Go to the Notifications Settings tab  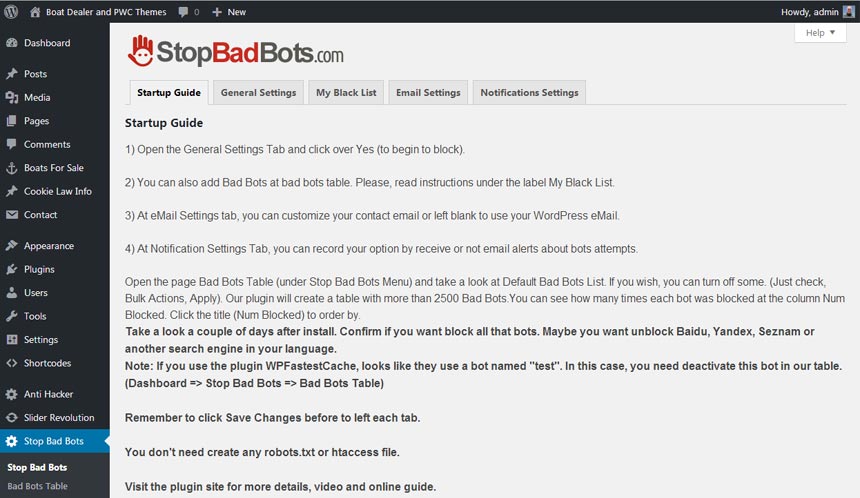pyautogui.click(x=529, y=93)
